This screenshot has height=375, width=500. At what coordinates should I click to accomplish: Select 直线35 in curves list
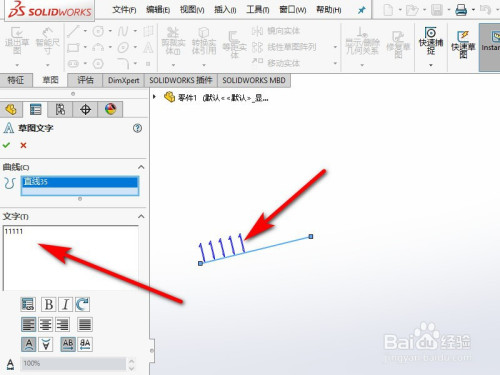coord(80,182)
